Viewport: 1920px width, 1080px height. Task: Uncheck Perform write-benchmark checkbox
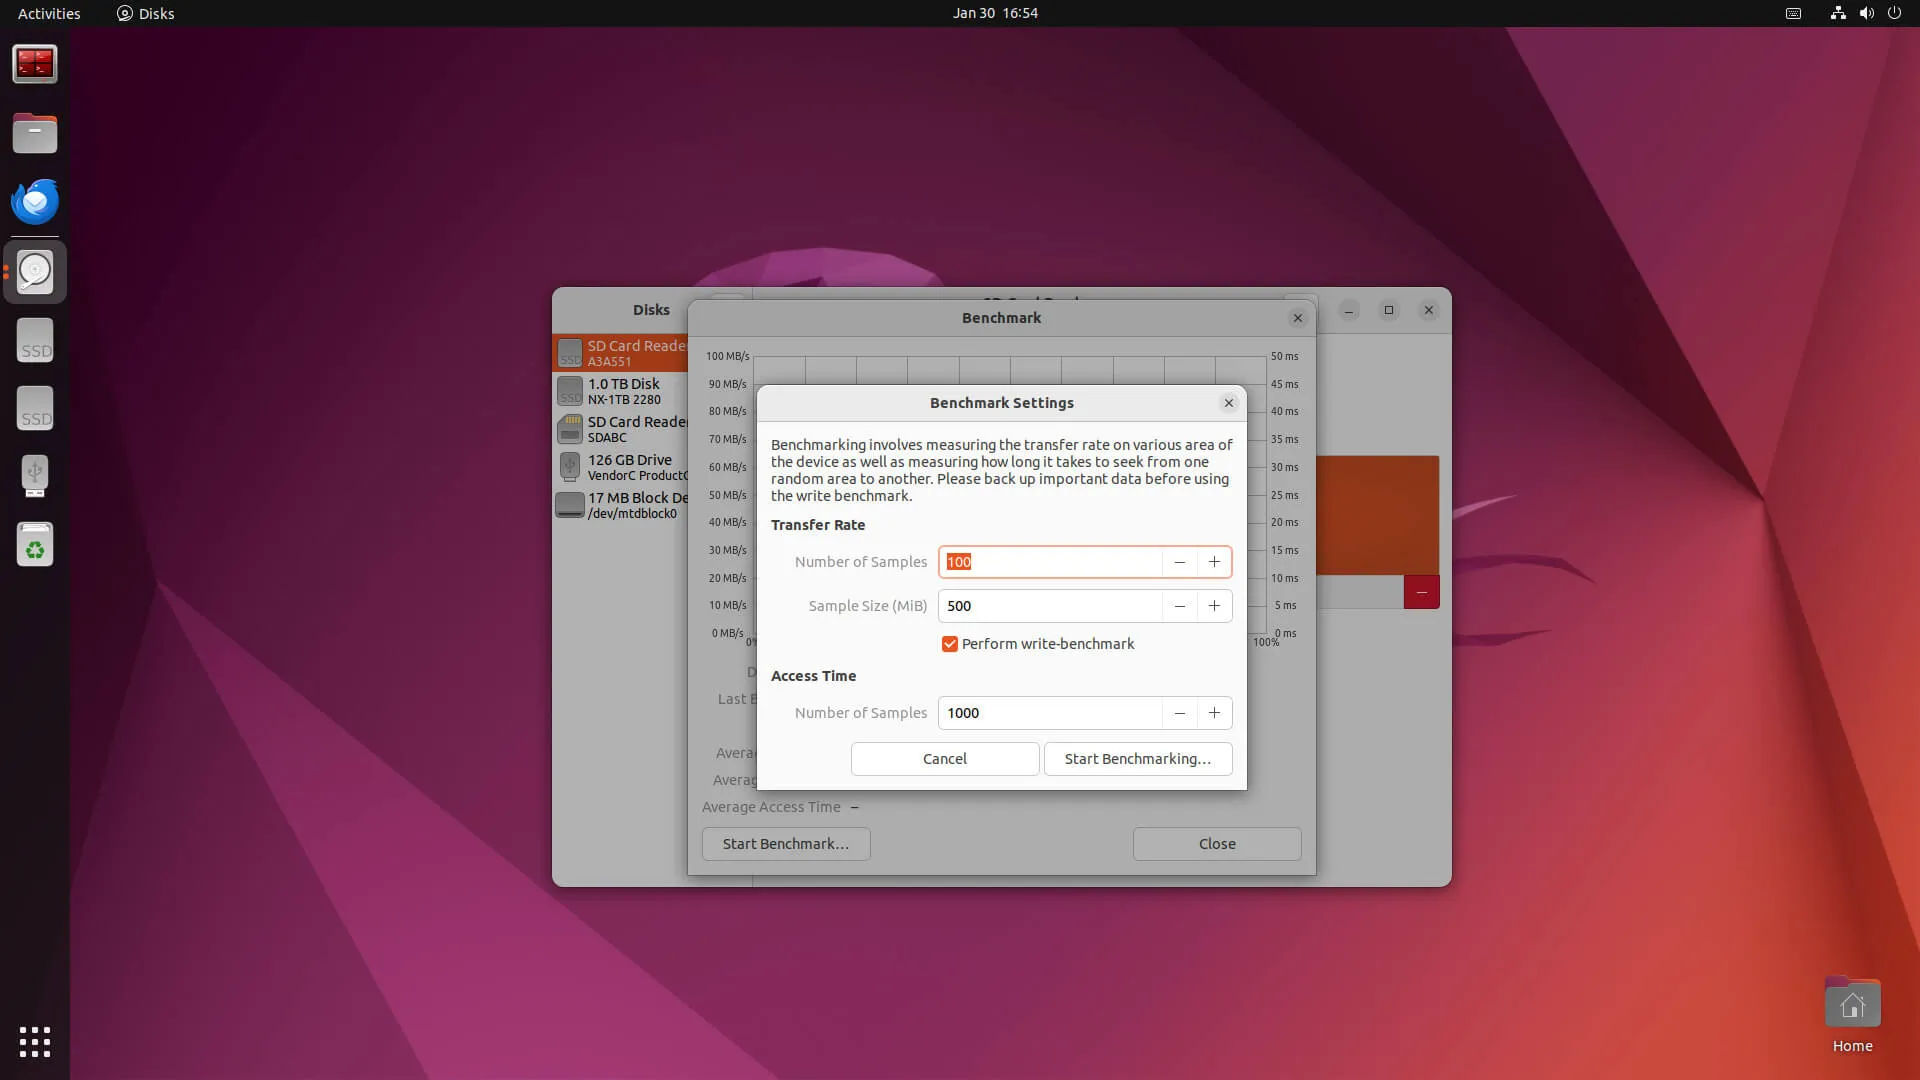click(x=950, y=644)
